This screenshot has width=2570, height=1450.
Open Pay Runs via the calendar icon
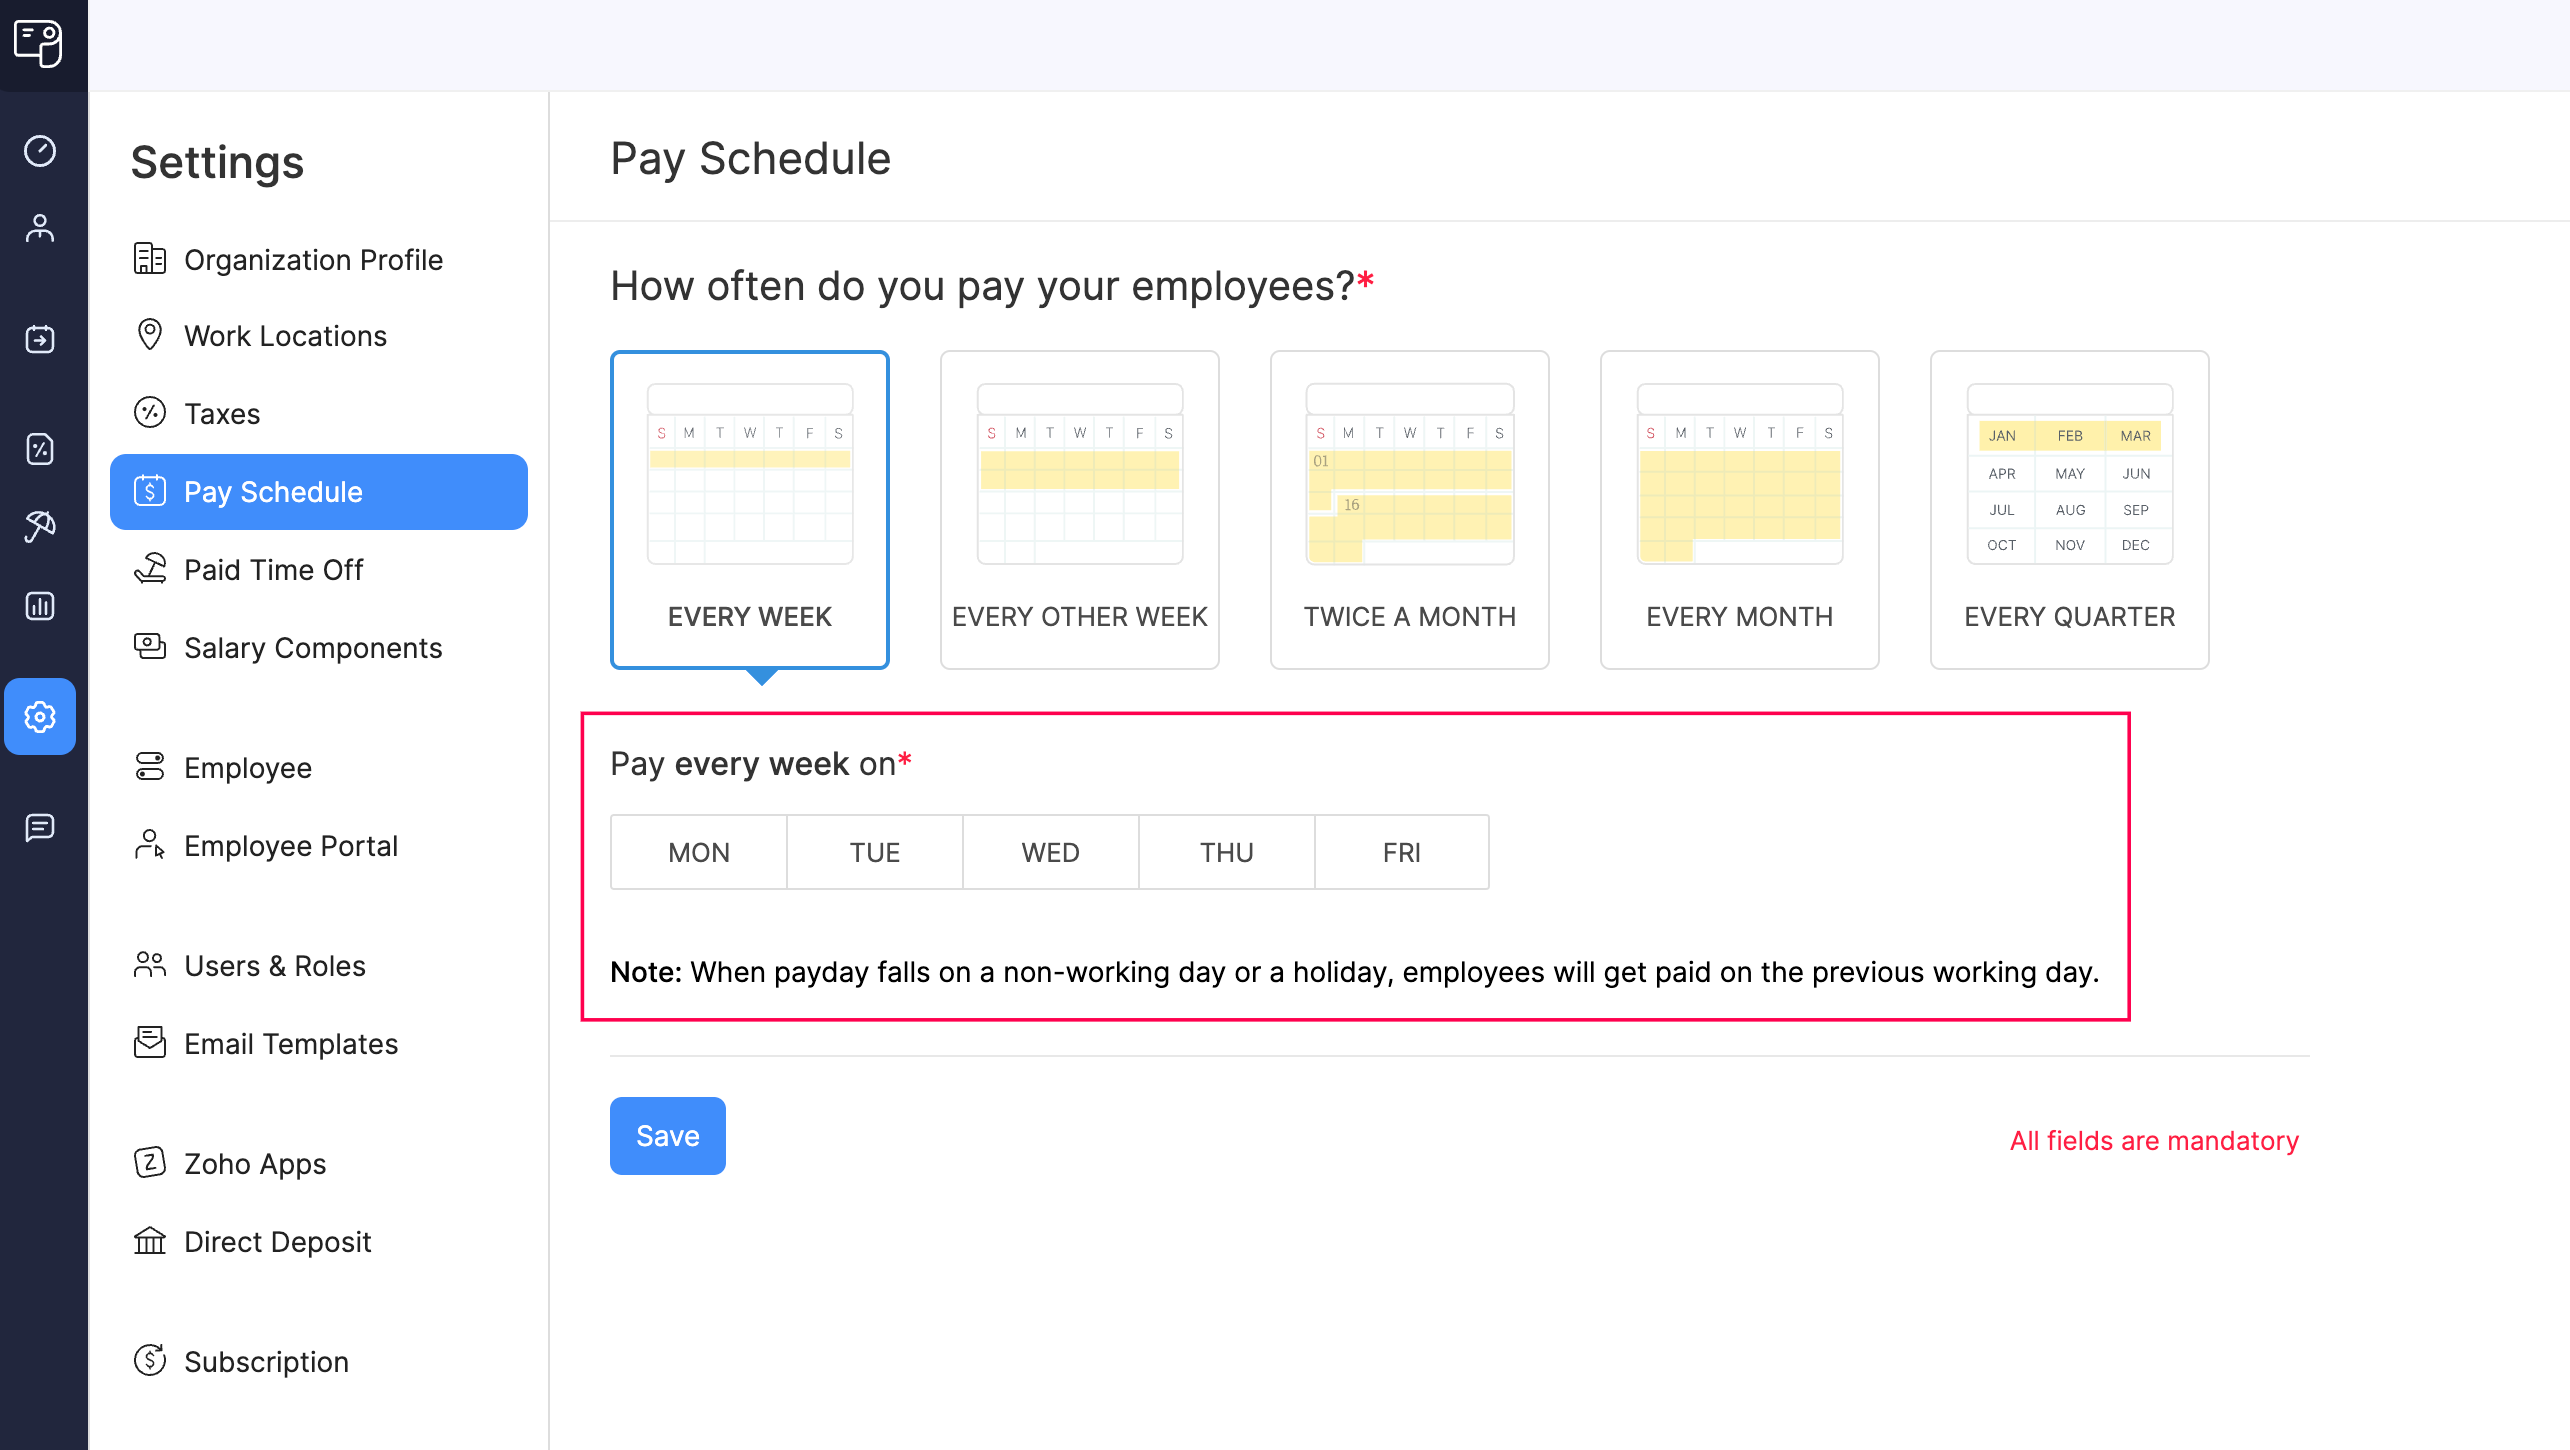click(x=40, y=340)
